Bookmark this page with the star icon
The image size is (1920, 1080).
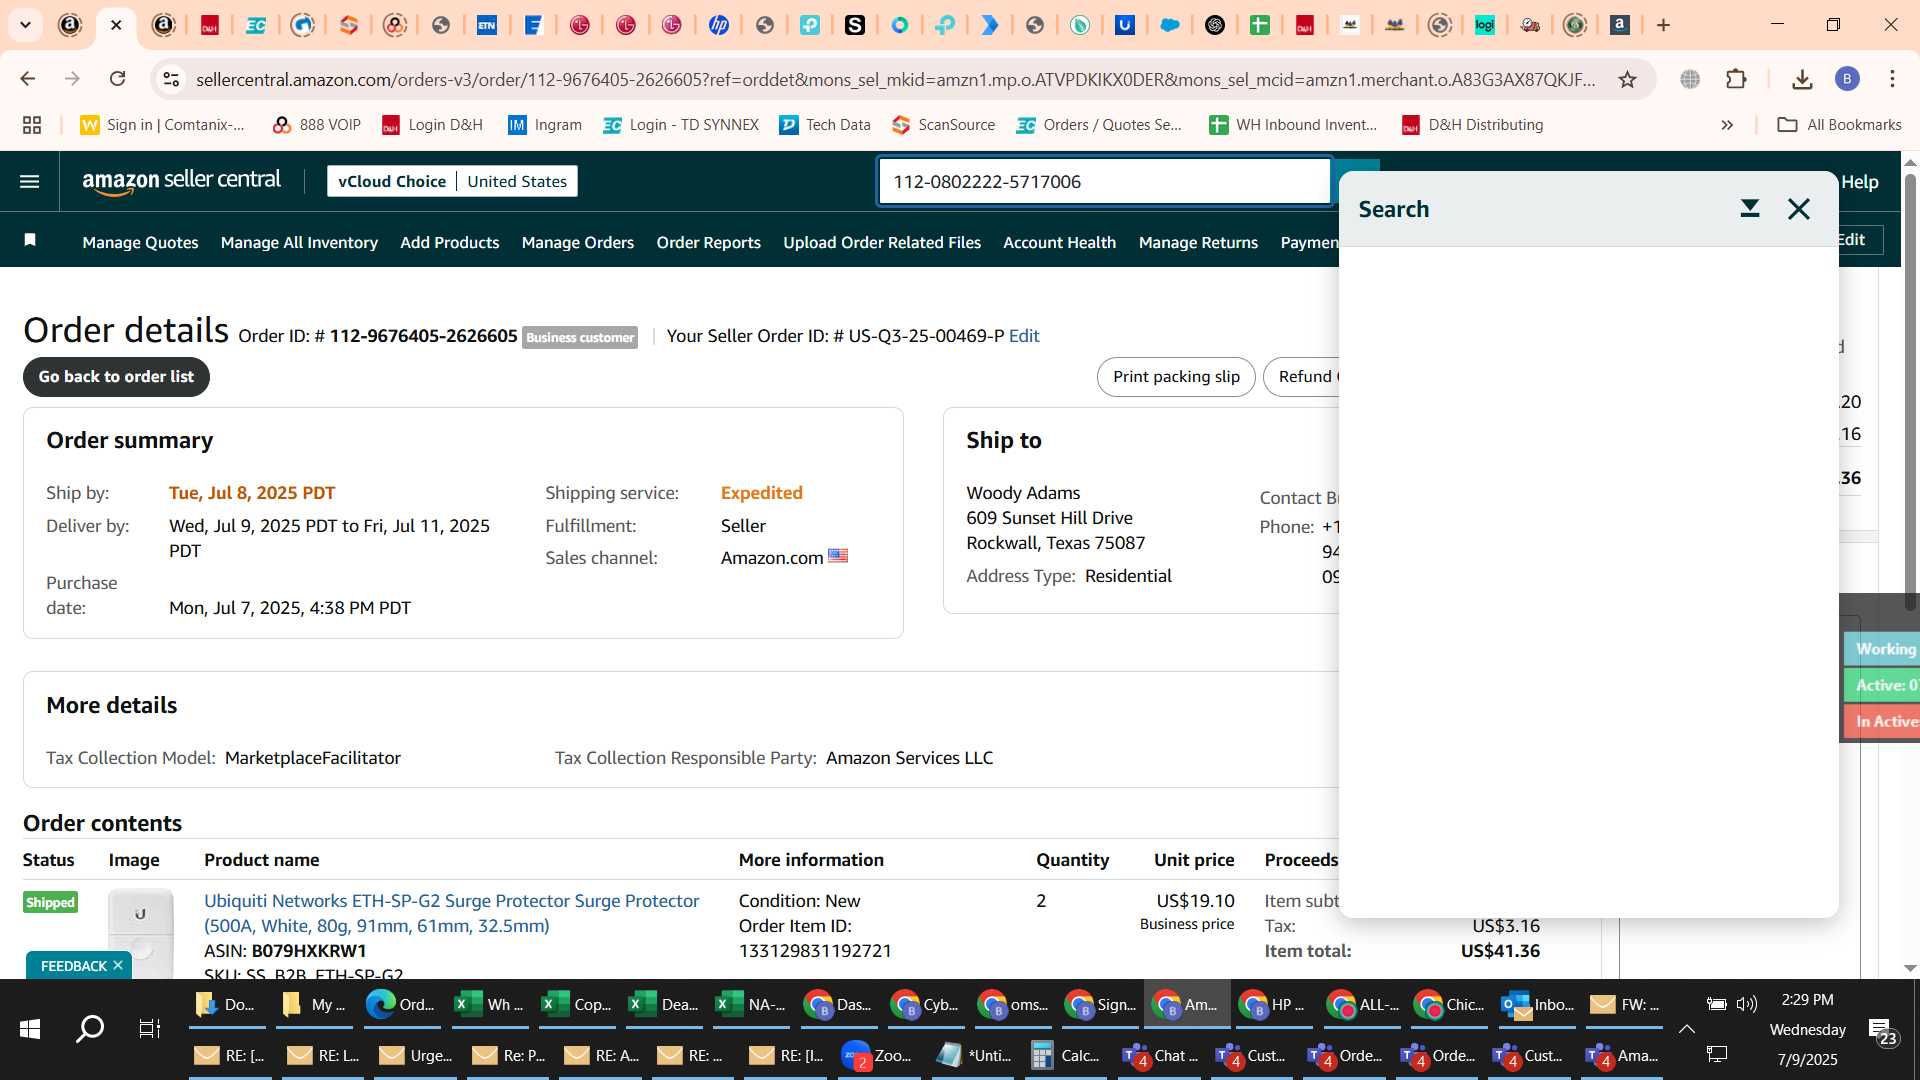click(x=1627, y=79)
